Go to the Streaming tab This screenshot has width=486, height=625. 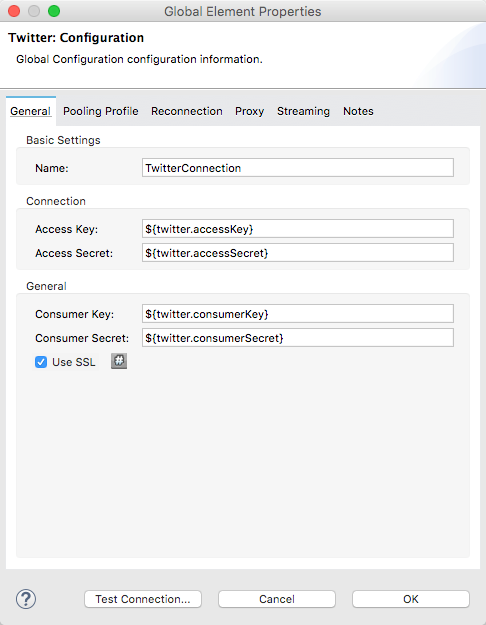tap(303, 111)
